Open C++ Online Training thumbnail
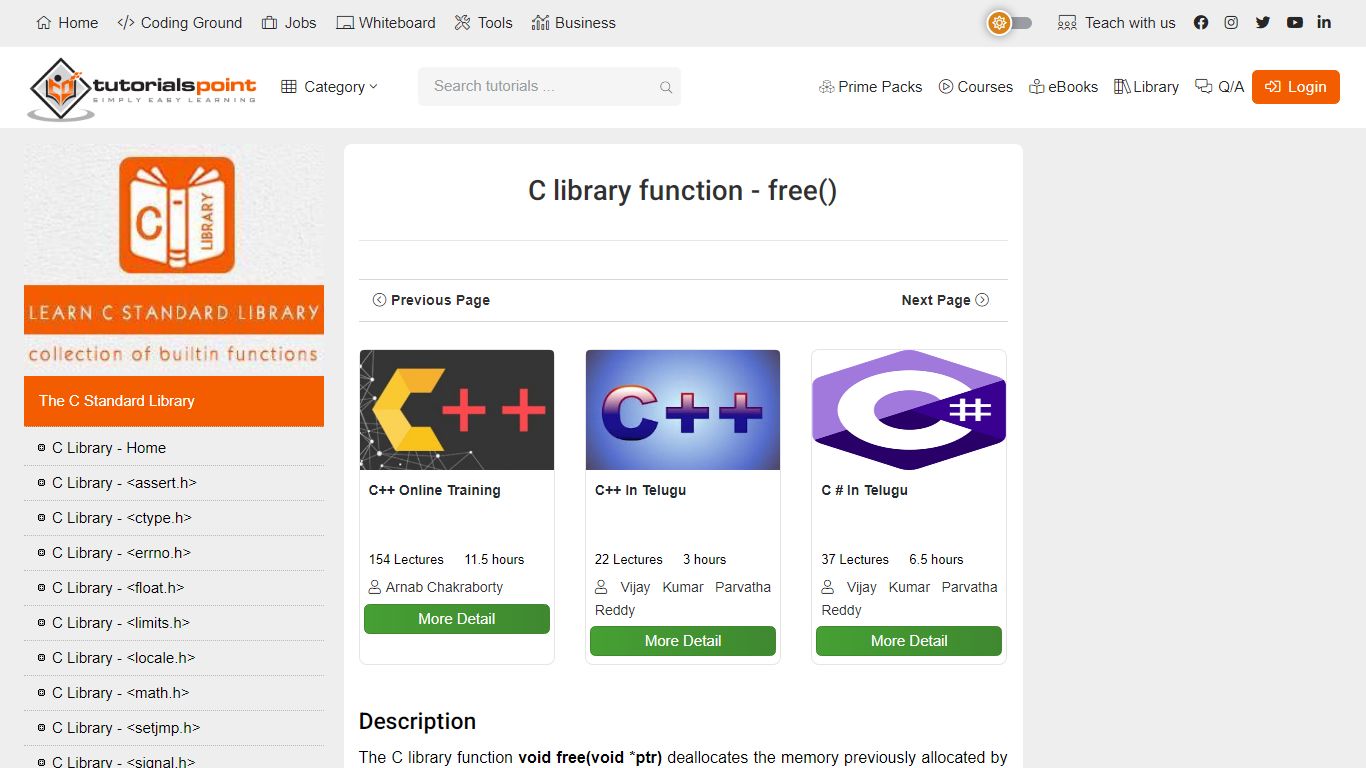This screenshot has height=768, width=1366. [457, 410]
